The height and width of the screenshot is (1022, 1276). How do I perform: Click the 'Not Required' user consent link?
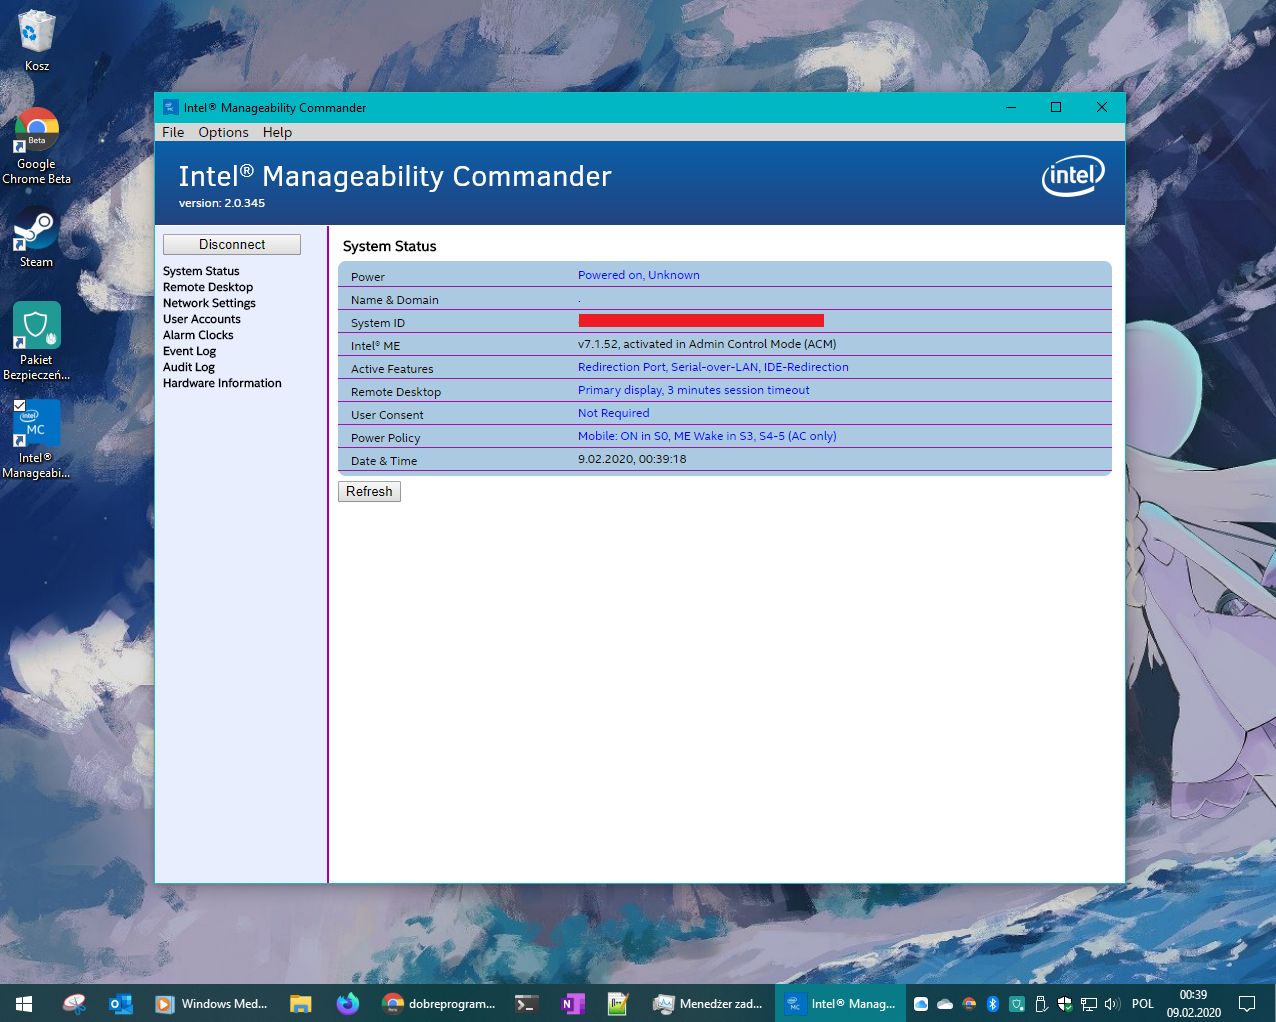coord(613,413)
